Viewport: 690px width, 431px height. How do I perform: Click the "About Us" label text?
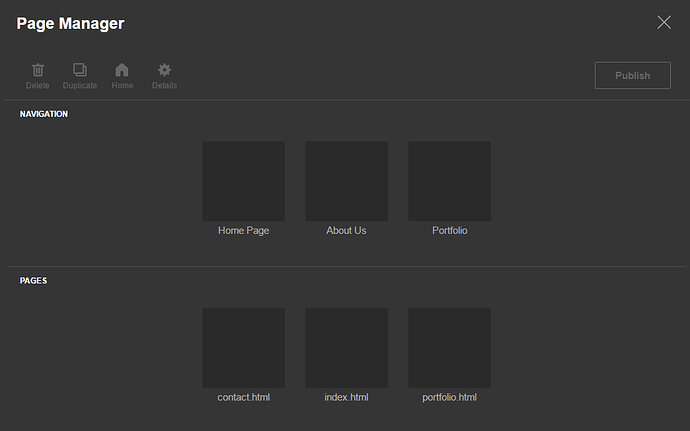[346, 231]
